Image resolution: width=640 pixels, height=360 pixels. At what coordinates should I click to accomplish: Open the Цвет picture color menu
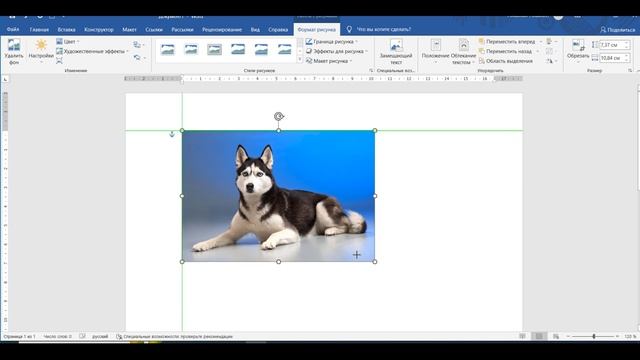pyautogui.click(x=68, y=42)
